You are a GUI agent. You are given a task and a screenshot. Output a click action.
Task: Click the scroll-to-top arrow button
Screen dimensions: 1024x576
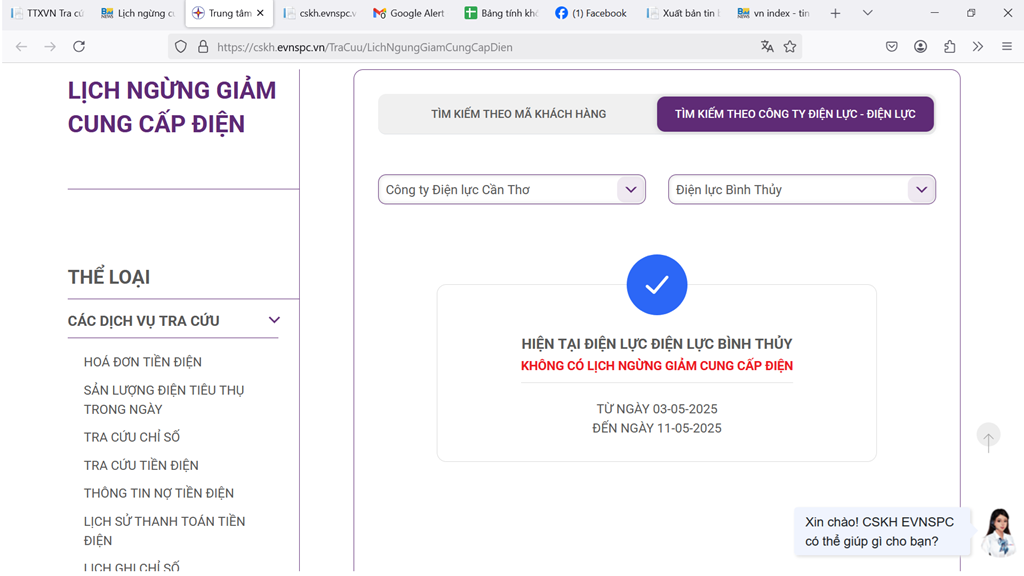pyautogui.click(x=988, y=438)
